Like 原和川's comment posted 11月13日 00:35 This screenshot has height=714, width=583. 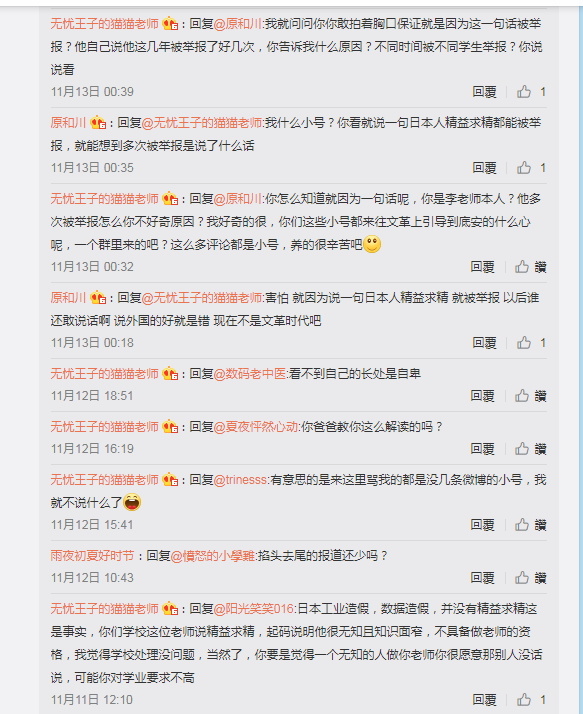coord(531,168)
